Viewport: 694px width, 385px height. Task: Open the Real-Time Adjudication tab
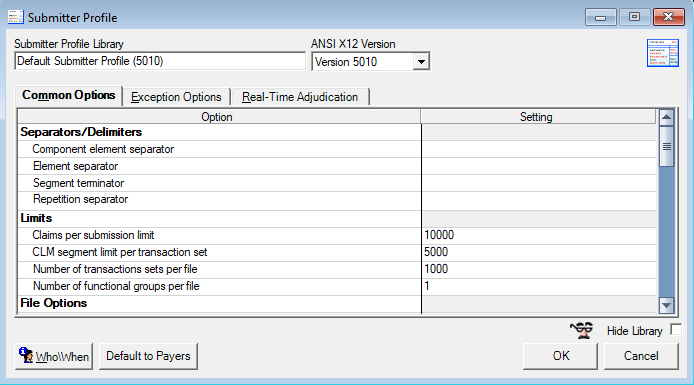(300, 97)
